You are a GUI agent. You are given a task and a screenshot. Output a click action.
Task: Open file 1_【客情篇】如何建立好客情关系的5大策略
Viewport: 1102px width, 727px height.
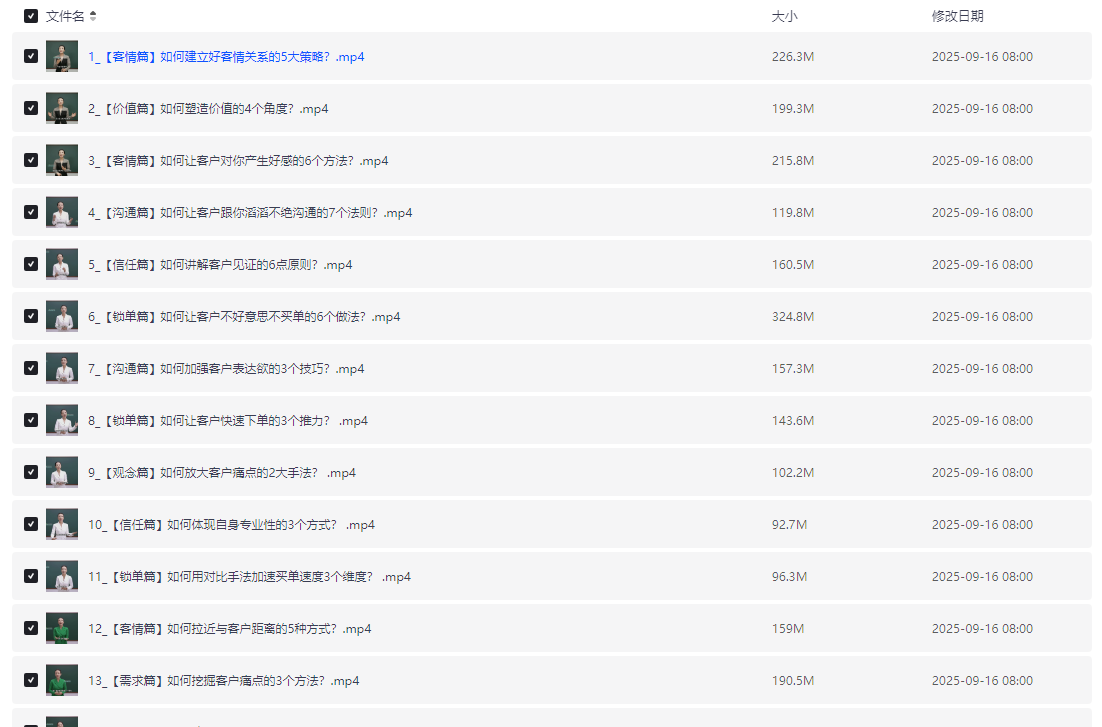[x=226, y=57]
